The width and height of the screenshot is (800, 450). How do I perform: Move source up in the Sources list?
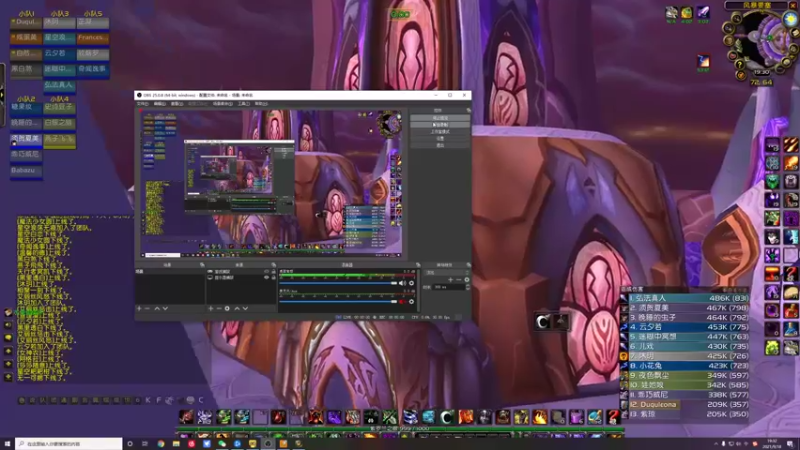[237, 308]
